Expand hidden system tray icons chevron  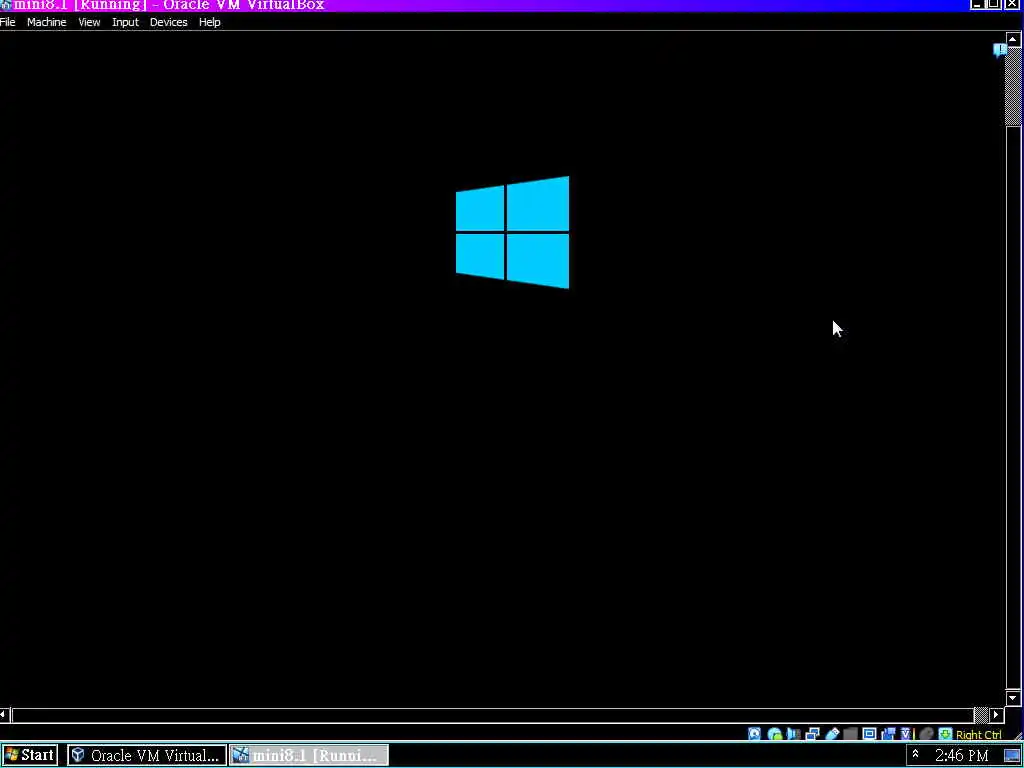click(916, 754)
